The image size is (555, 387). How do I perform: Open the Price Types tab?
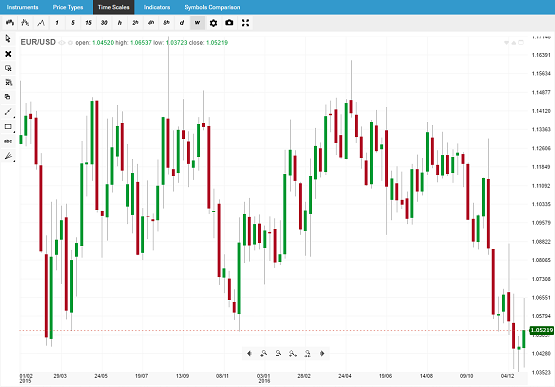click(x=68, y=7)
